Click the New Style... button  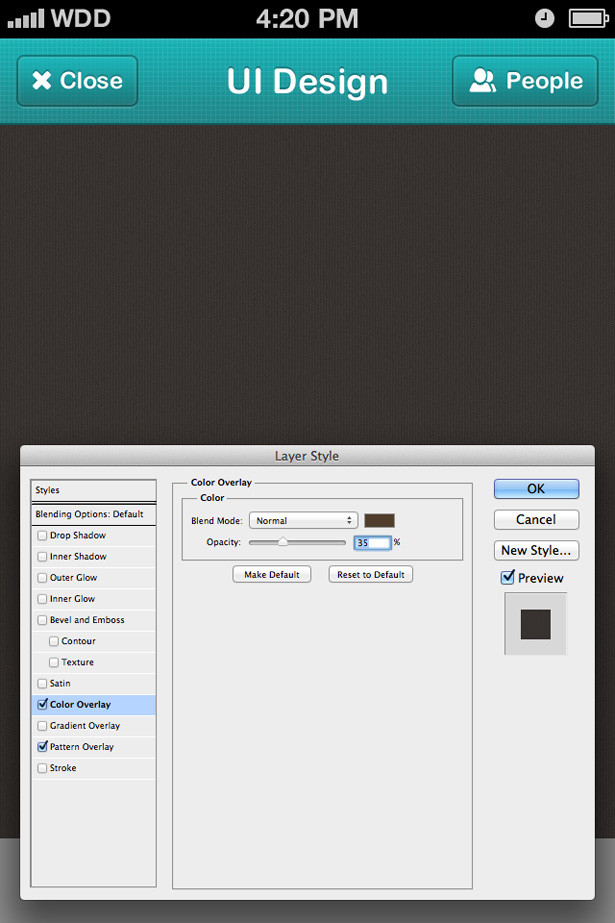[x=536, y=550]
